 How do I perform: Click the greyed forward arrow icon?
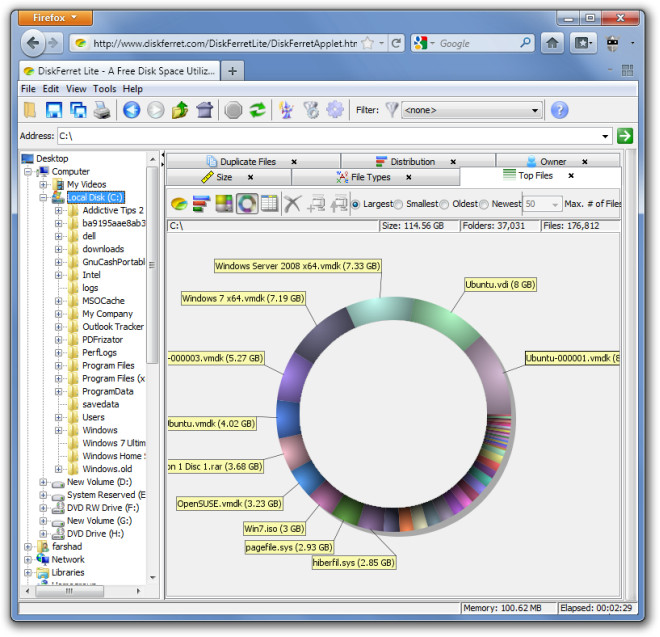pyautogui.click(x=155, y=110)
